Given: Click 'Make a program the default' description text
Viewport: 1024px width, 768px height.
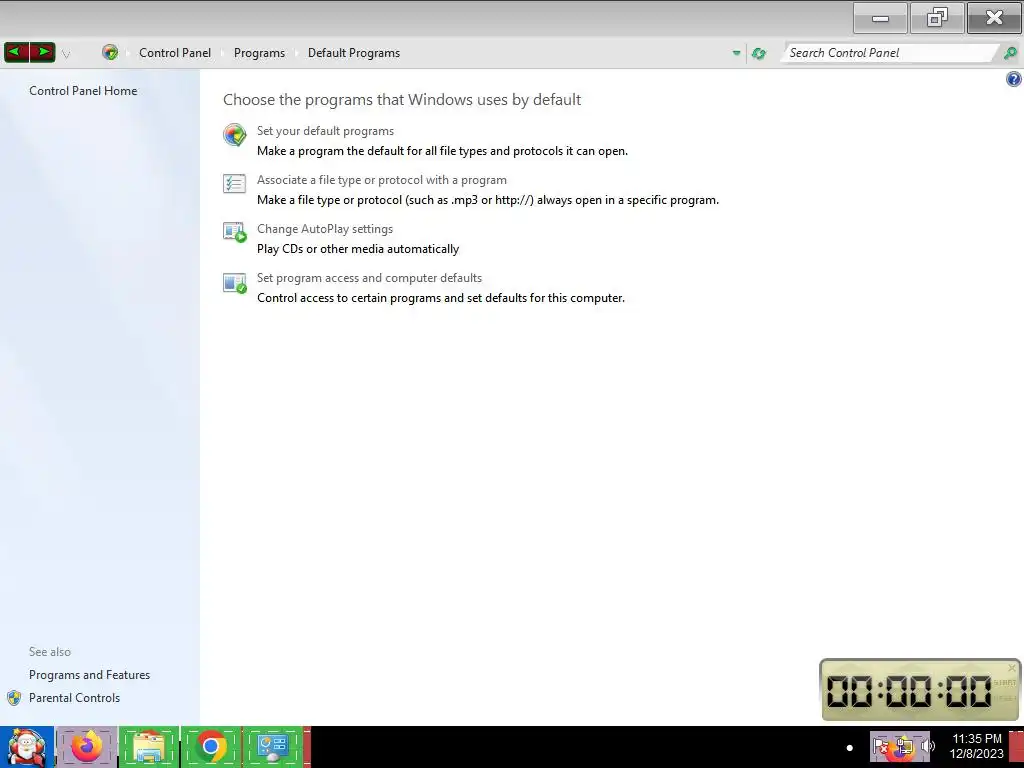Looking at the screenshot, I should (442, 151).
